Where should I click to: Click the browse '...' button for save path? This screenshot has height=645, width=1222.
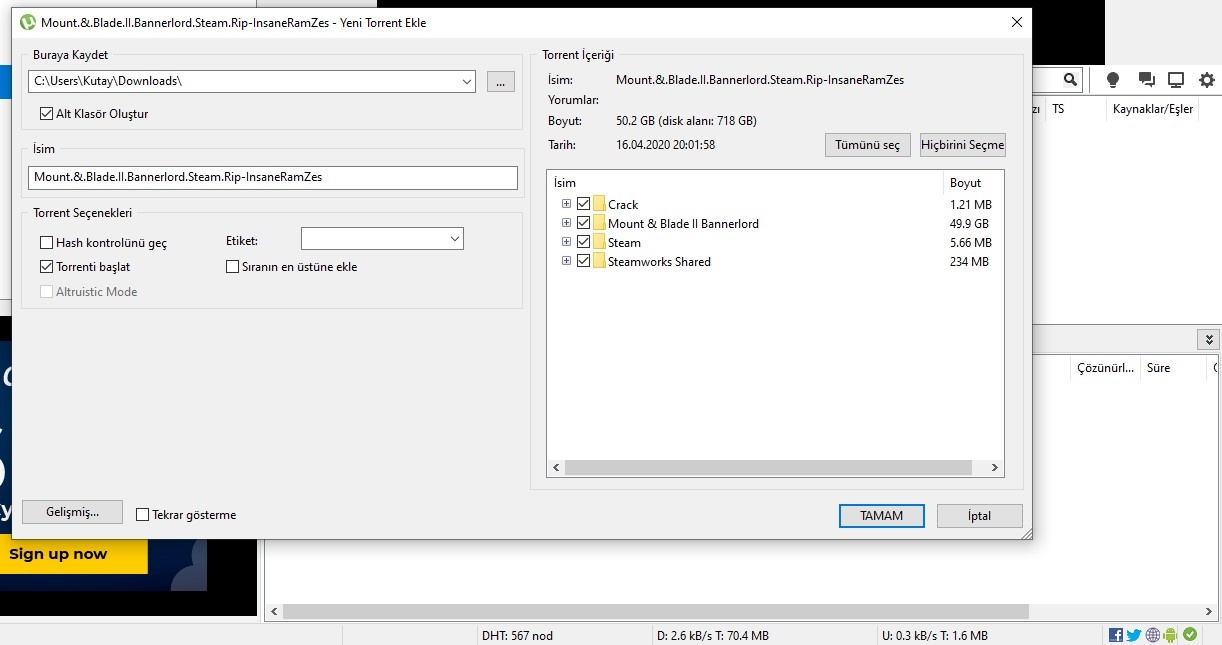pyautogui.click(x=501, y=81)
